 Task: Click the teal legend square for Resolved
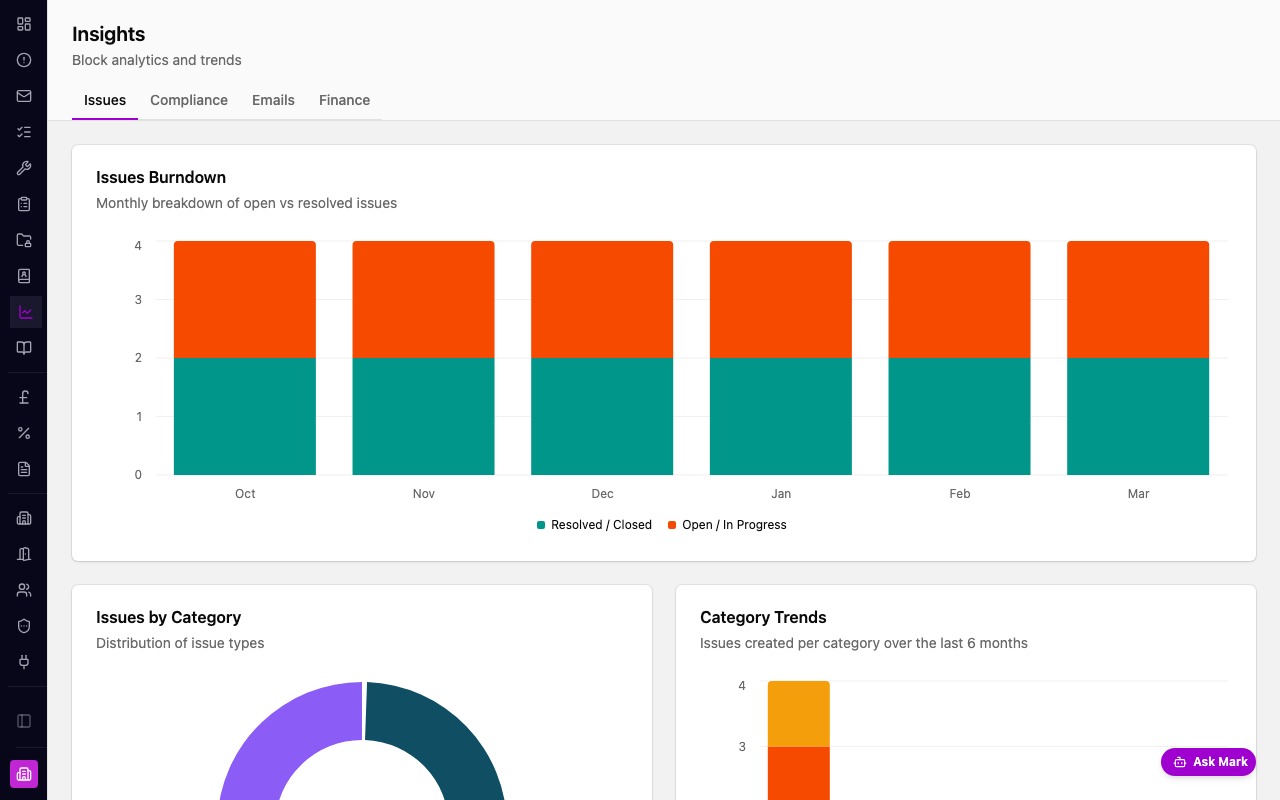(x=541, y=525)
